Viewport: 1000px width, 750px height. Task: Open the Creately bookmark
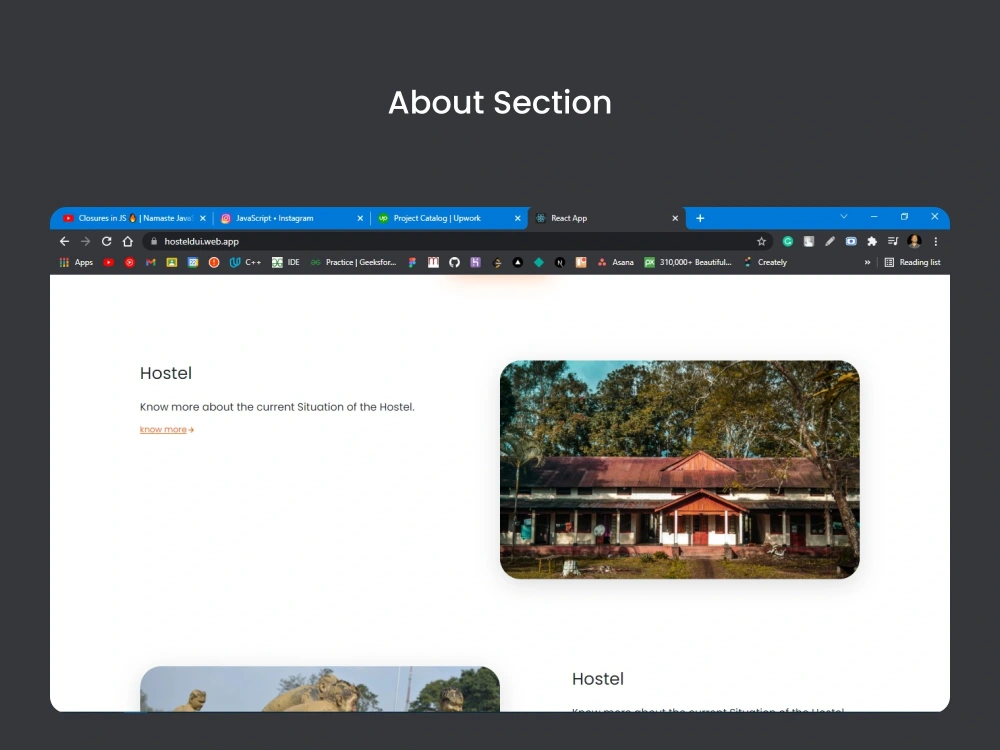765,262
